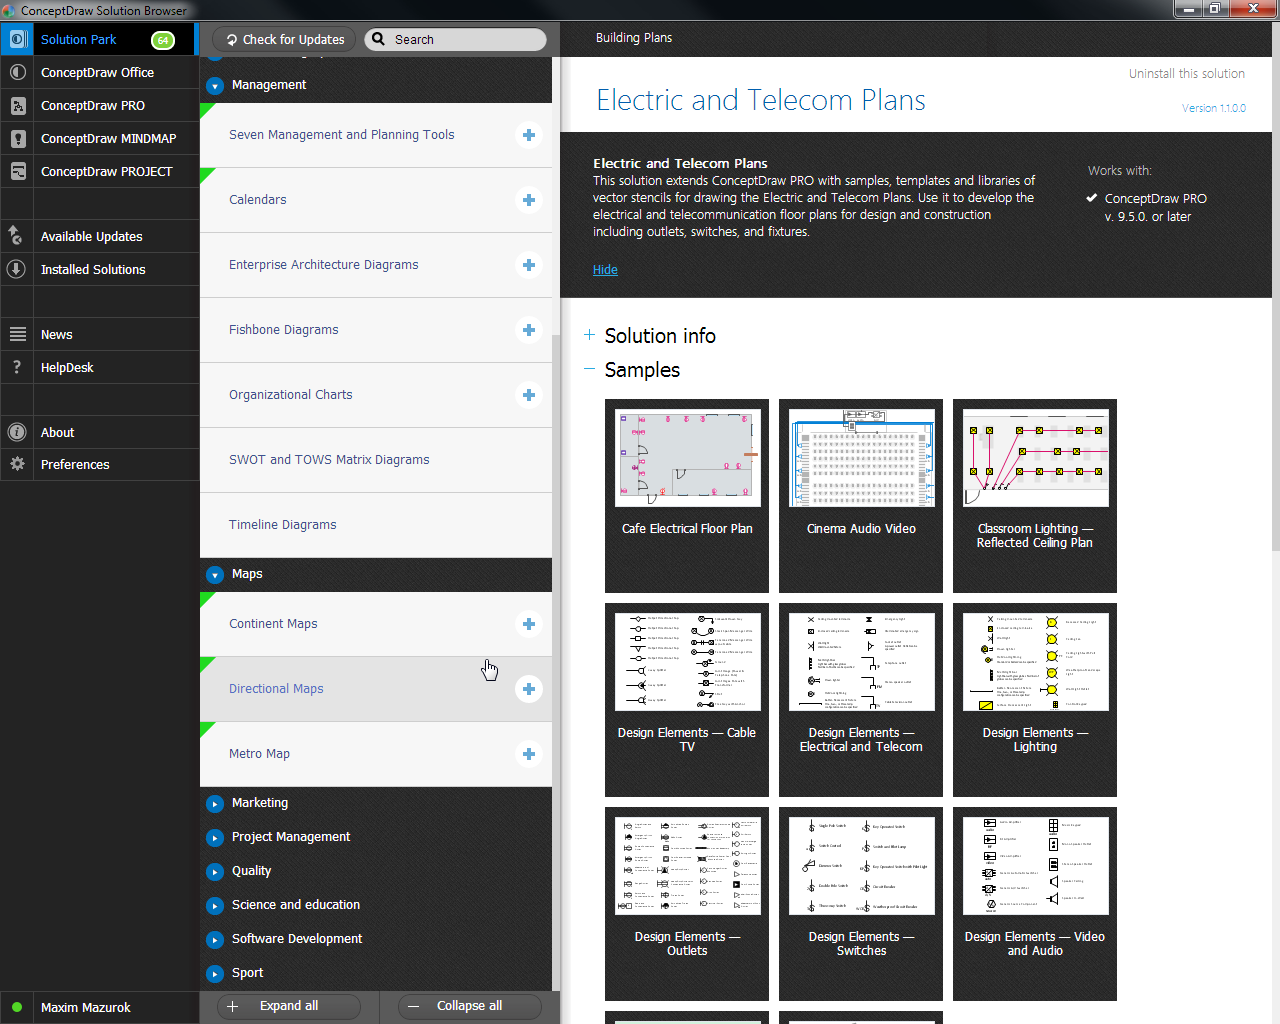1280x1024 pixels.
Task: Add Seven Management and Planning Tools via plus icon
Action: coord(529,135)
